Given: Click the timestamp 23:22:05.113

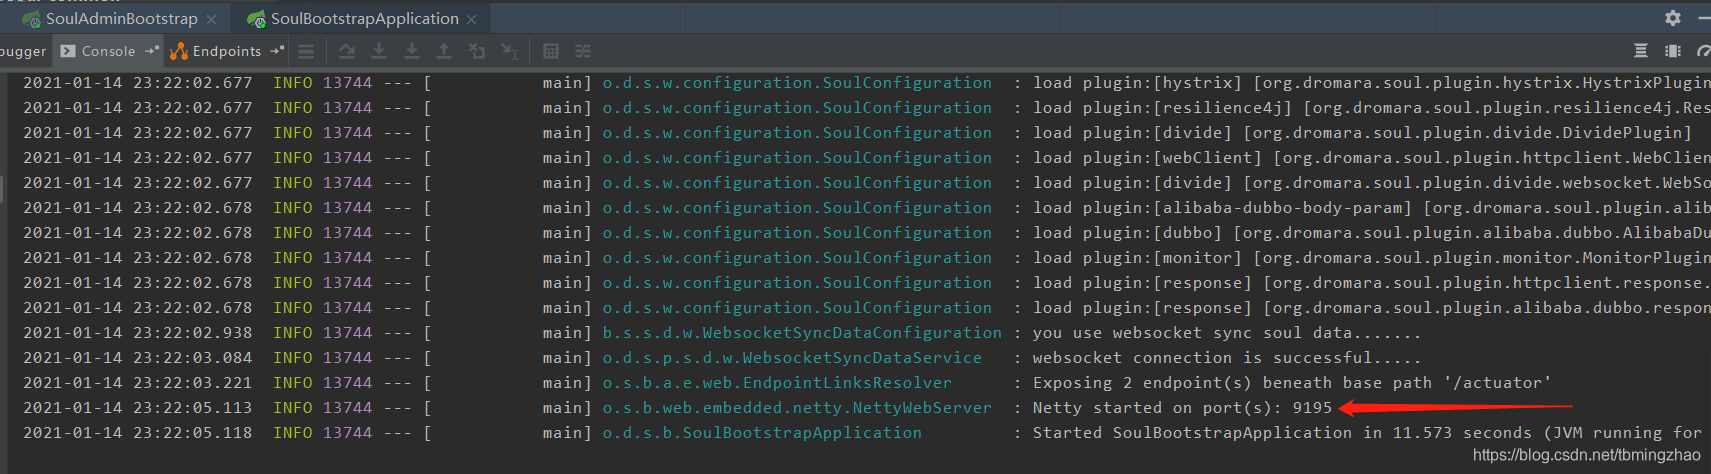Looking at the screenshot, I should pyautogui.click(x=192, y=408).
